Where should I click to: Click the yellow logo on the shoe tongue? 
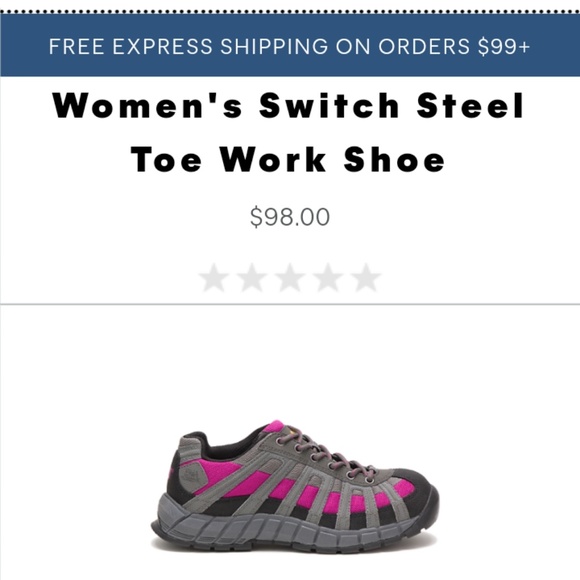[x=294, y=431]
